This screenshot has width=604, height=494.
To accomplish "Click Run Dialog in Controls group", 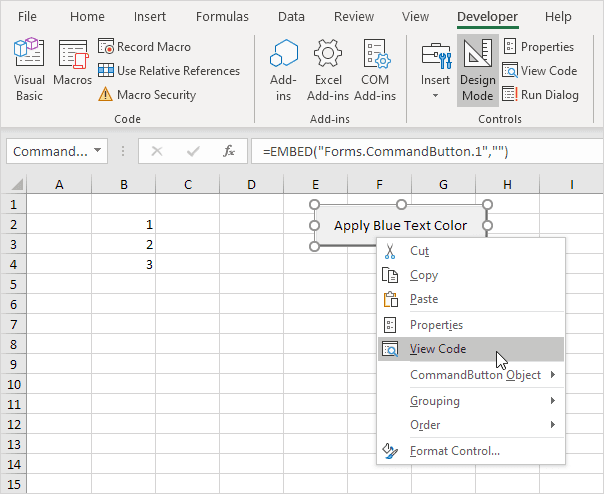I will pos(540,95).
